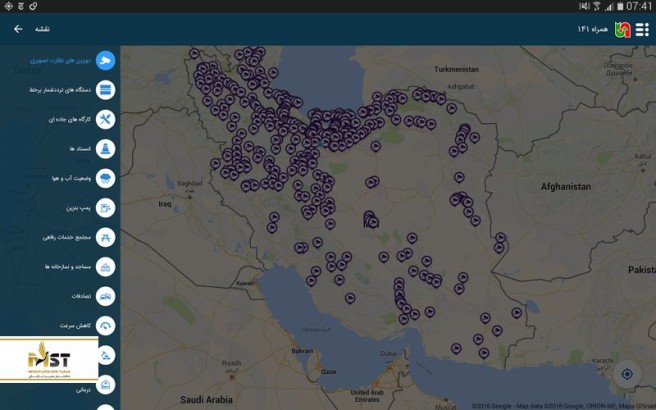Tap the Wi-Fi icon in status bar
The image size is (656, 410).
coord(597,6)
